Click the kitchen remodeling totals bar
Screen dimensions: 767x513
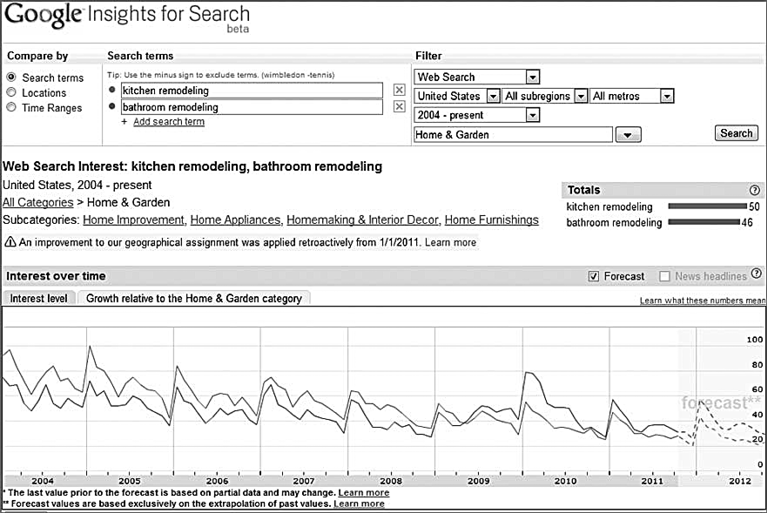click(x=707, y=206)
